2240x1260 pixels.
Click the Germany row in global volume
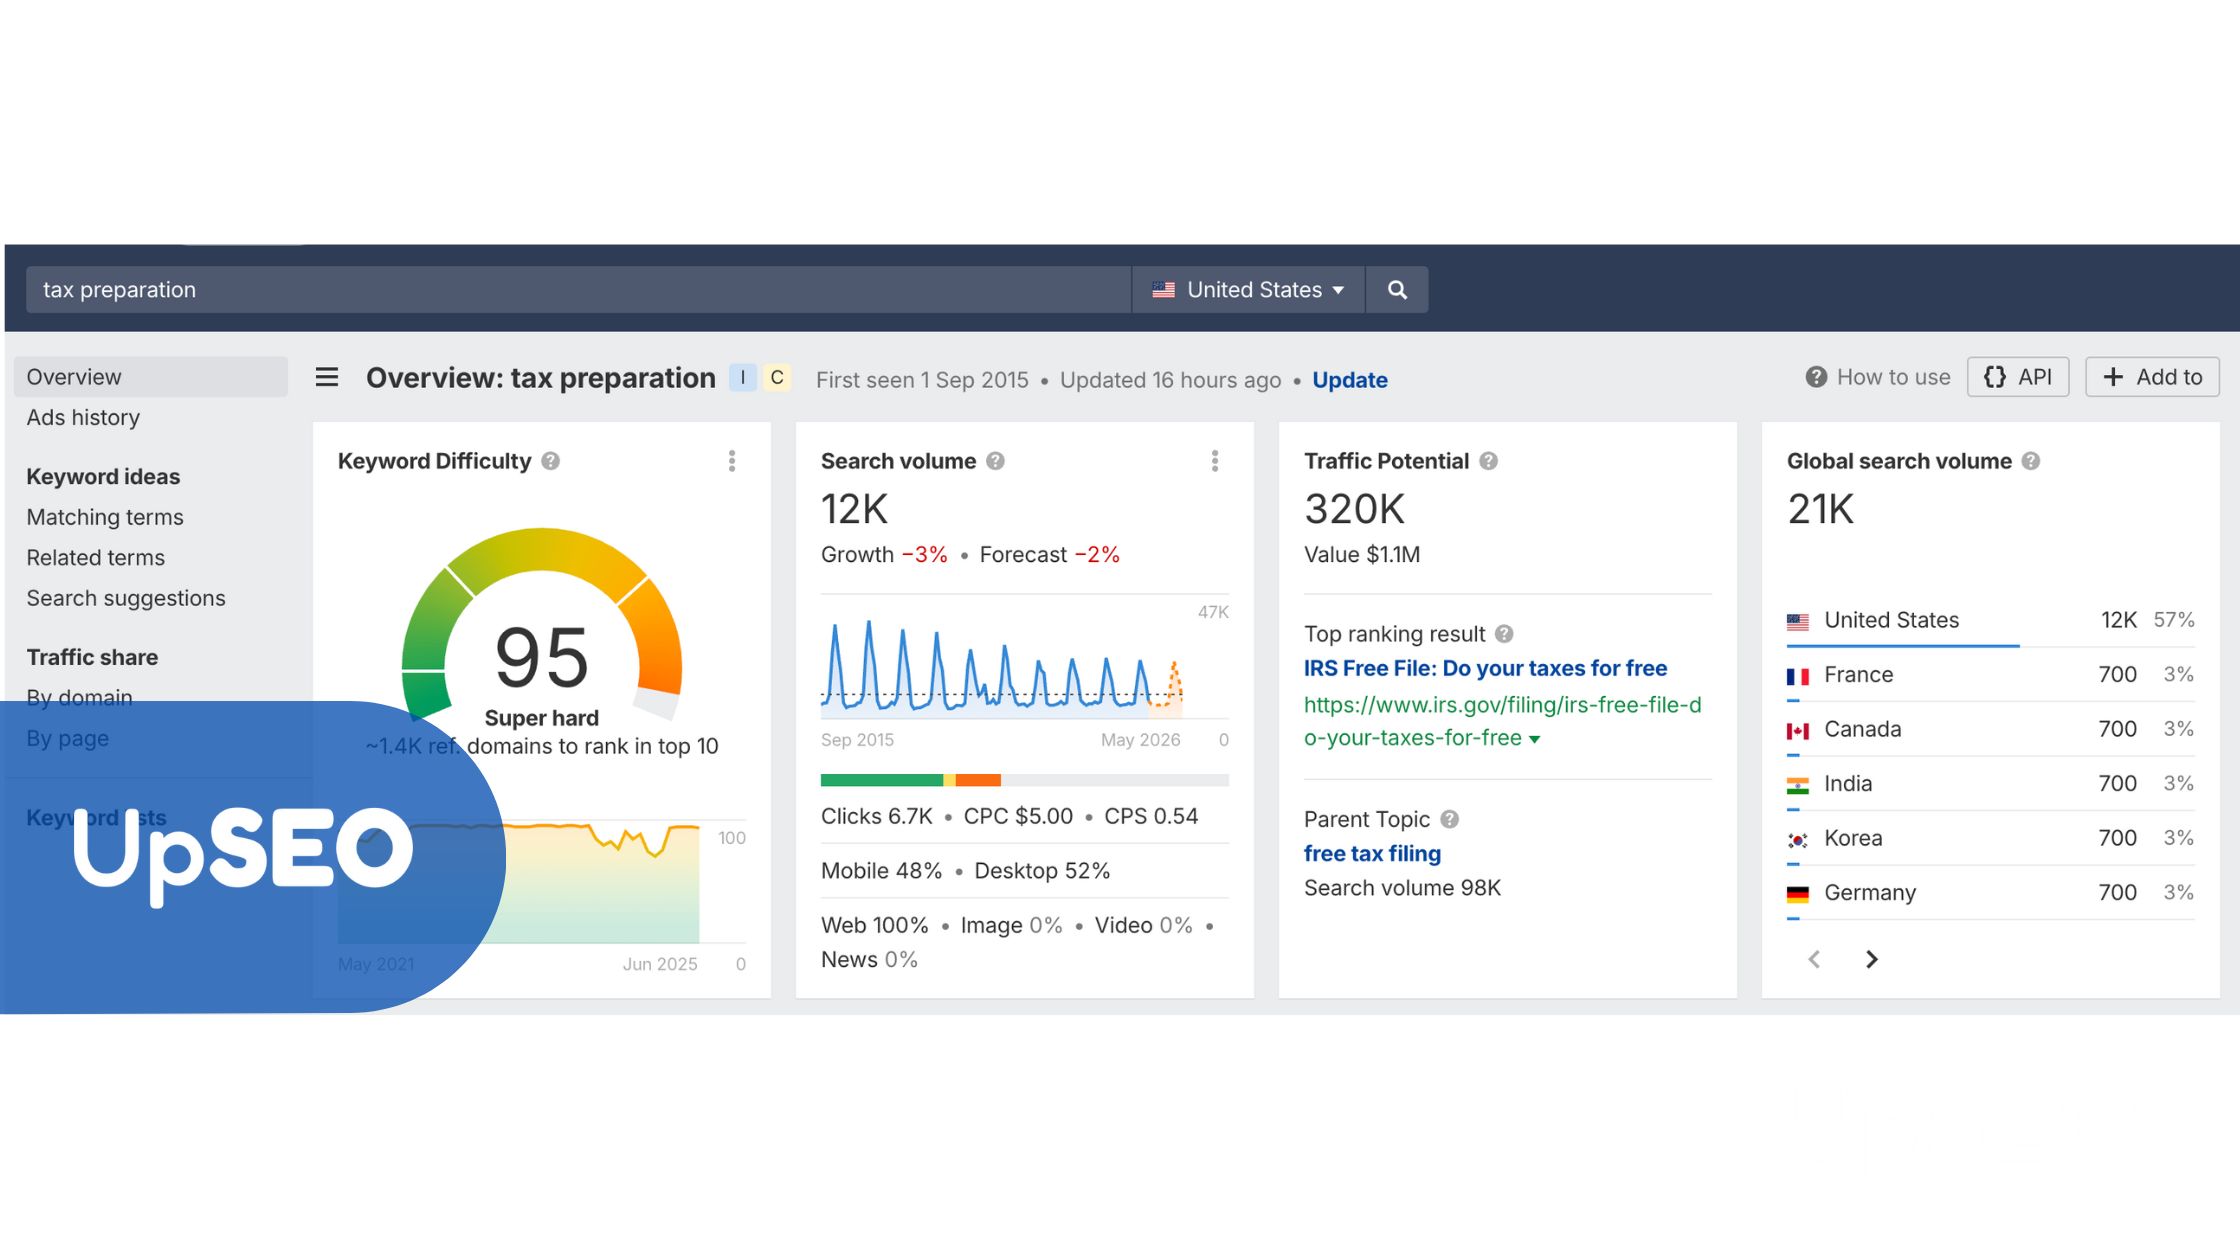pos(1990,893)
